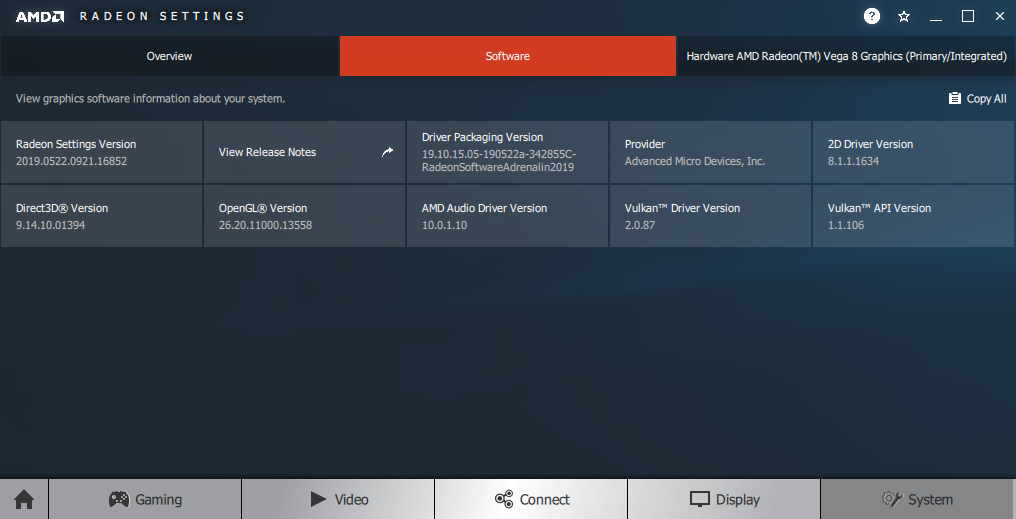Click the System gear icon

click(x=891, y=499)
